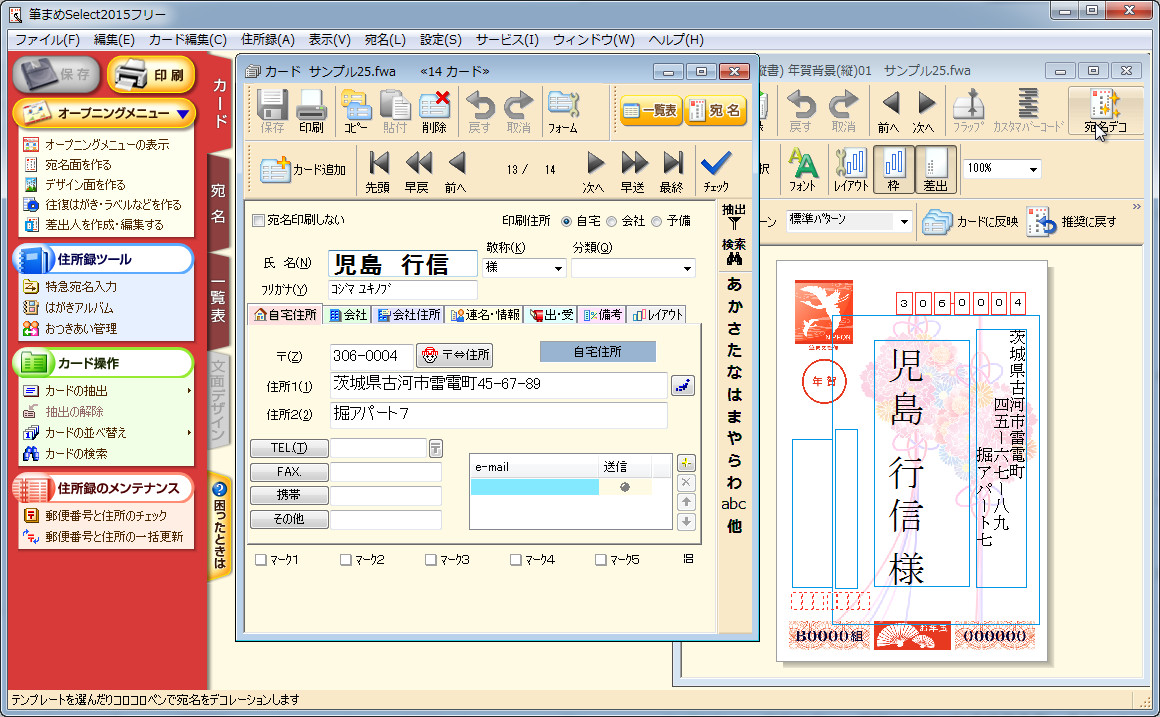The image size is (1160, 717).
Task: Jump to last card with 最終
Action: (672, 172)
